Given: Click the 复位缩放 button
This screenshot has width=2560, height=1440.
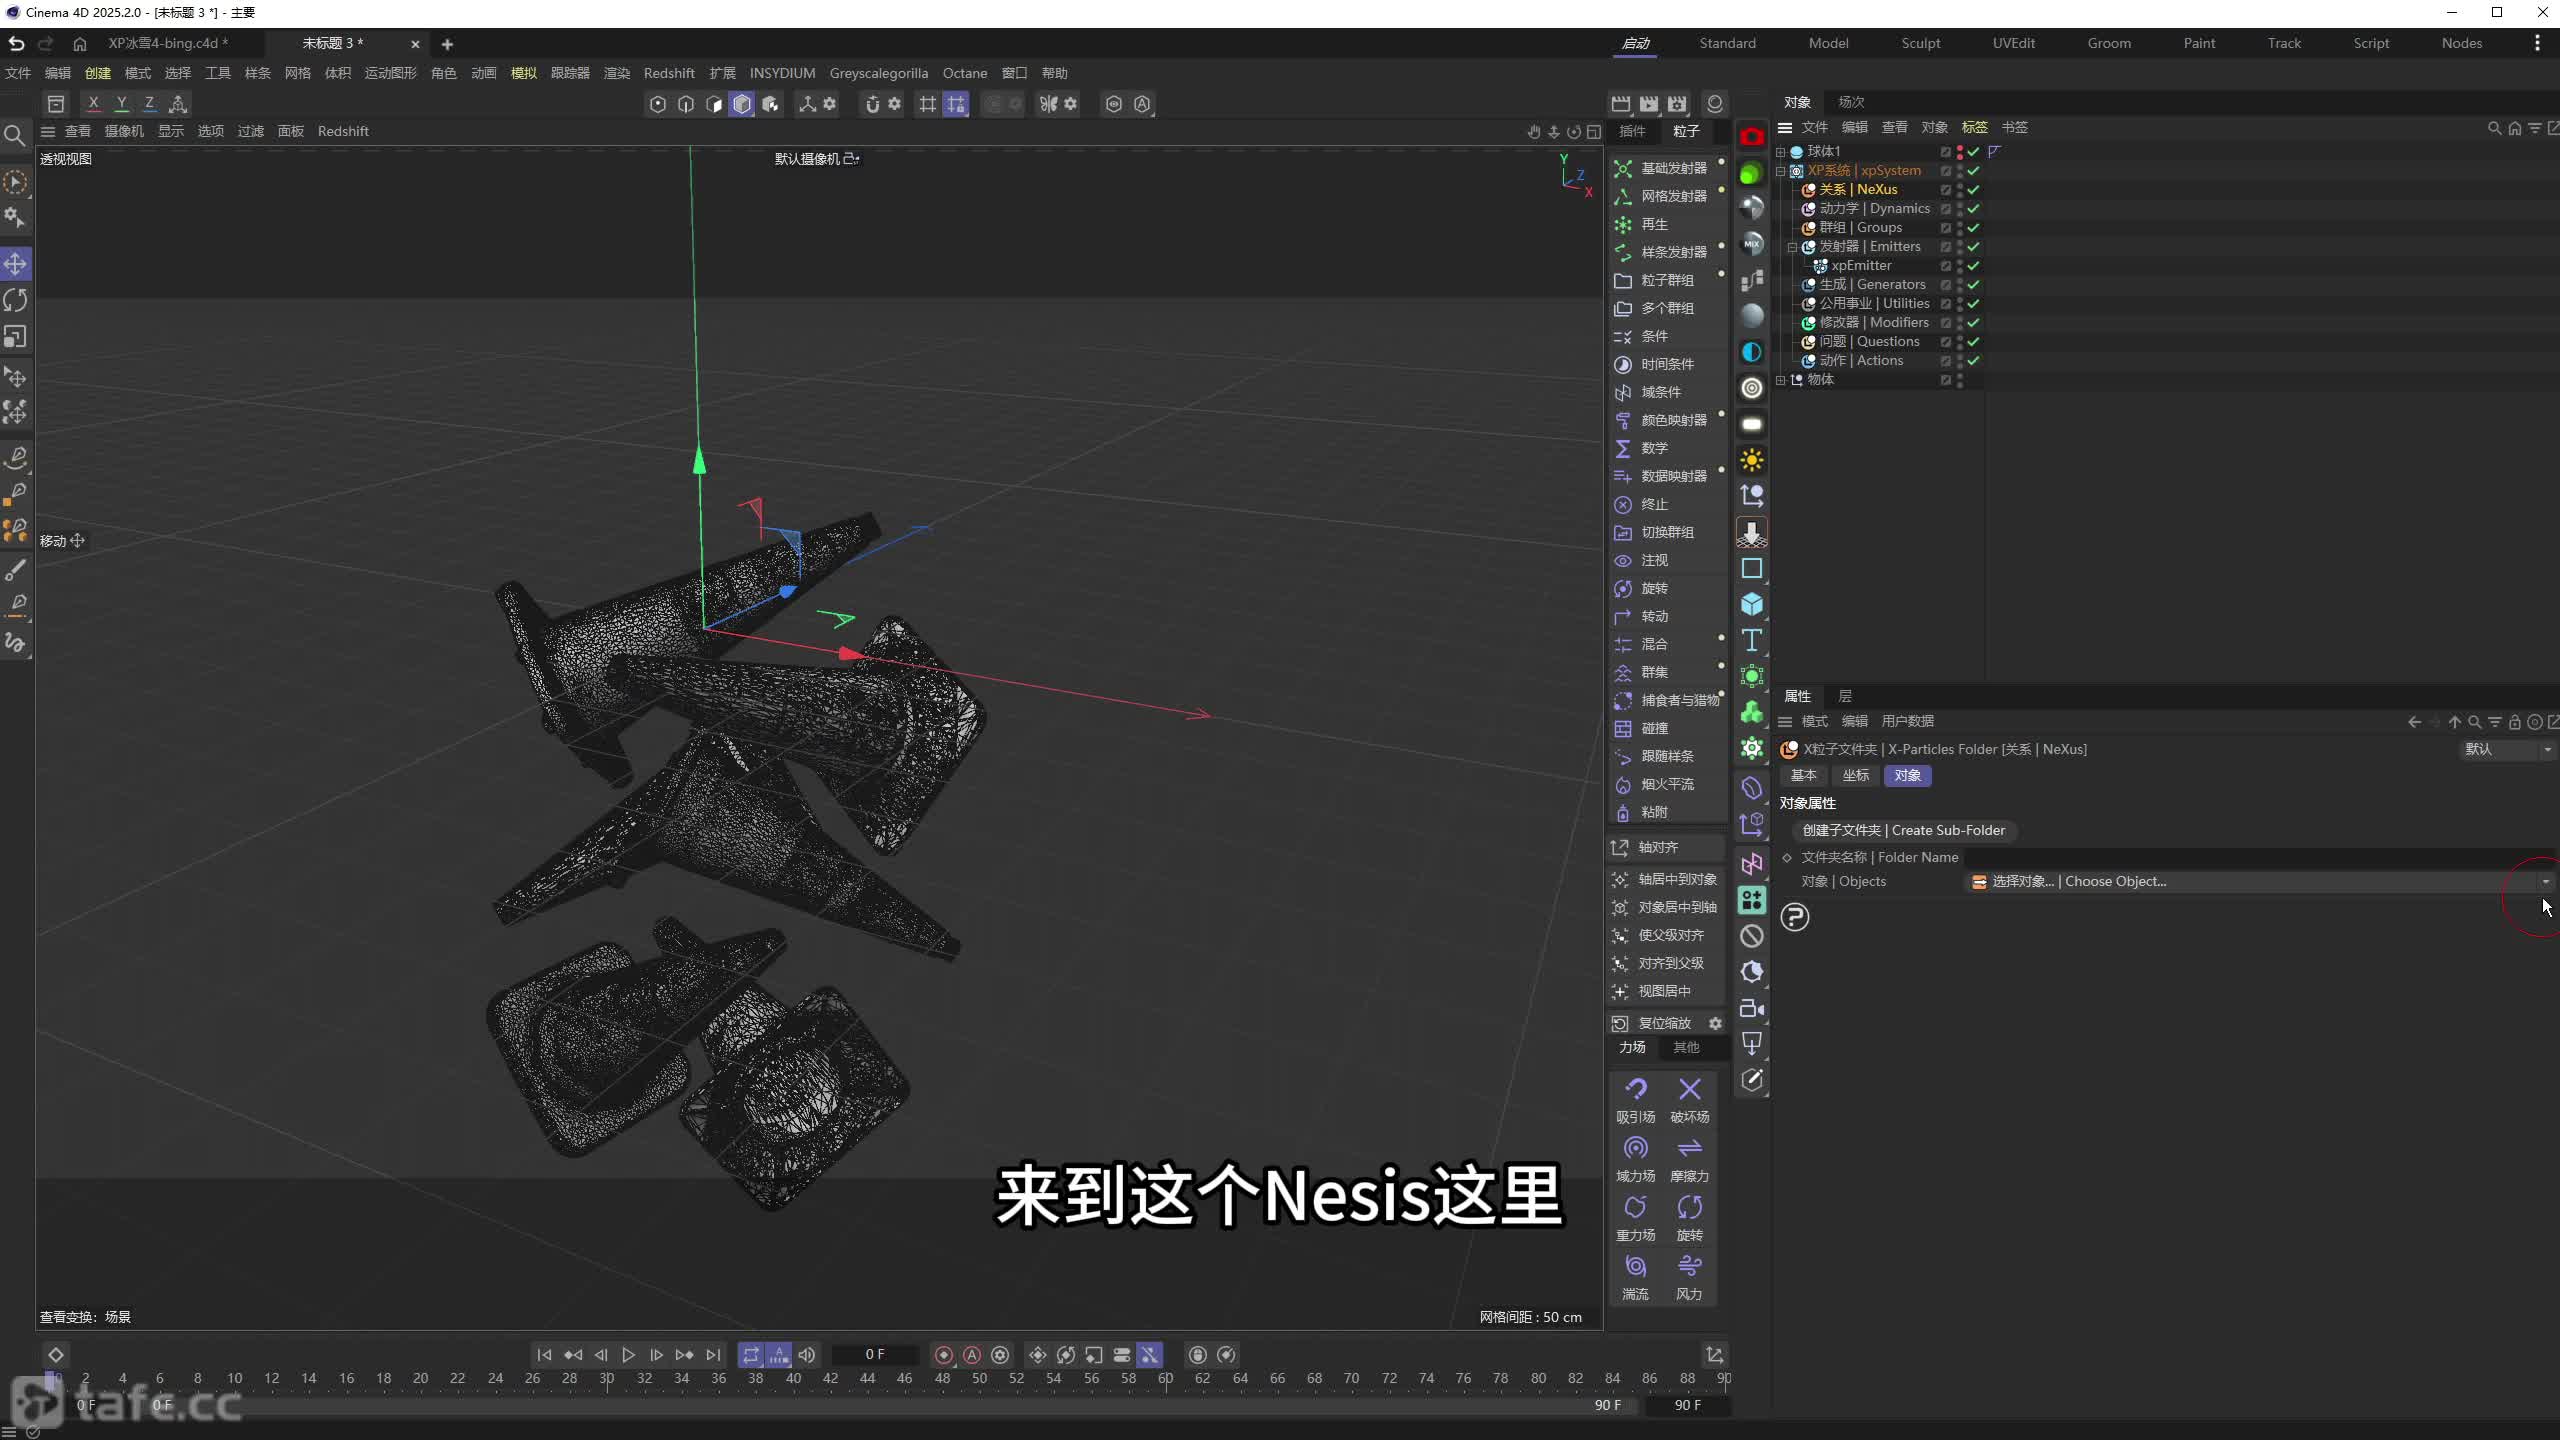Looking at the screenshot, I should click(1654, 1023).
